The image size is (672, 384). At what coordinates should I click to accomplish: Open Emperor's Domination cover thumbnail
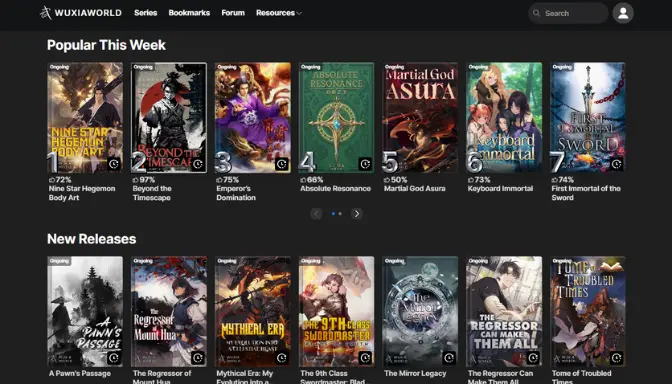[x=253, y=117]
